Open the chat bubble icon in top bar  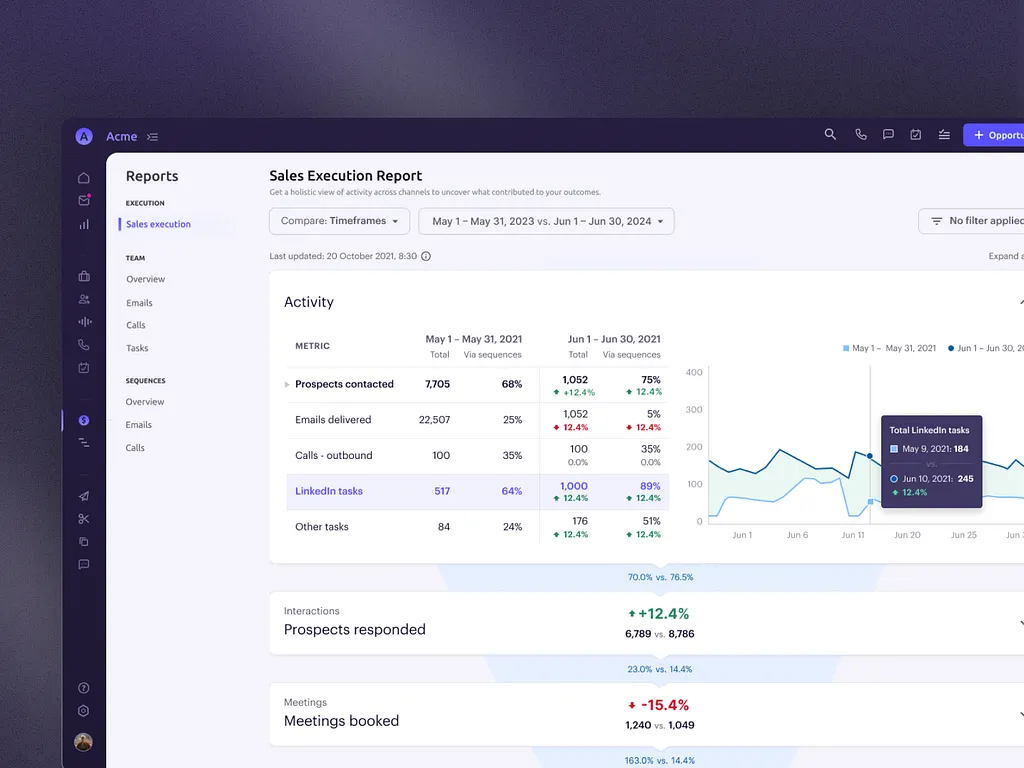(888, 135)
